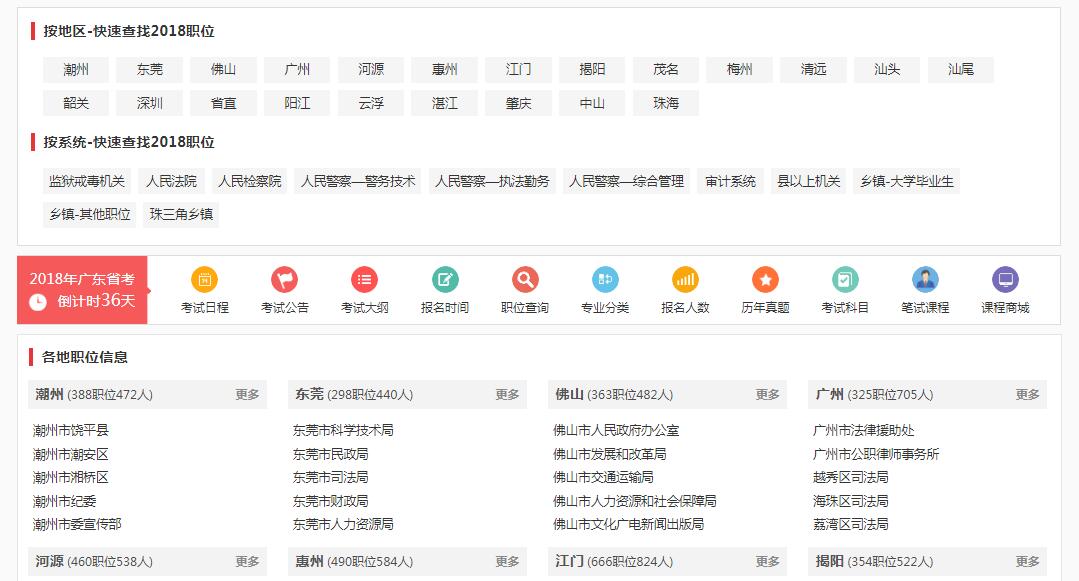
Task: Click the 笔试课程 teacher icon
Action: click(x=926, y=279)
